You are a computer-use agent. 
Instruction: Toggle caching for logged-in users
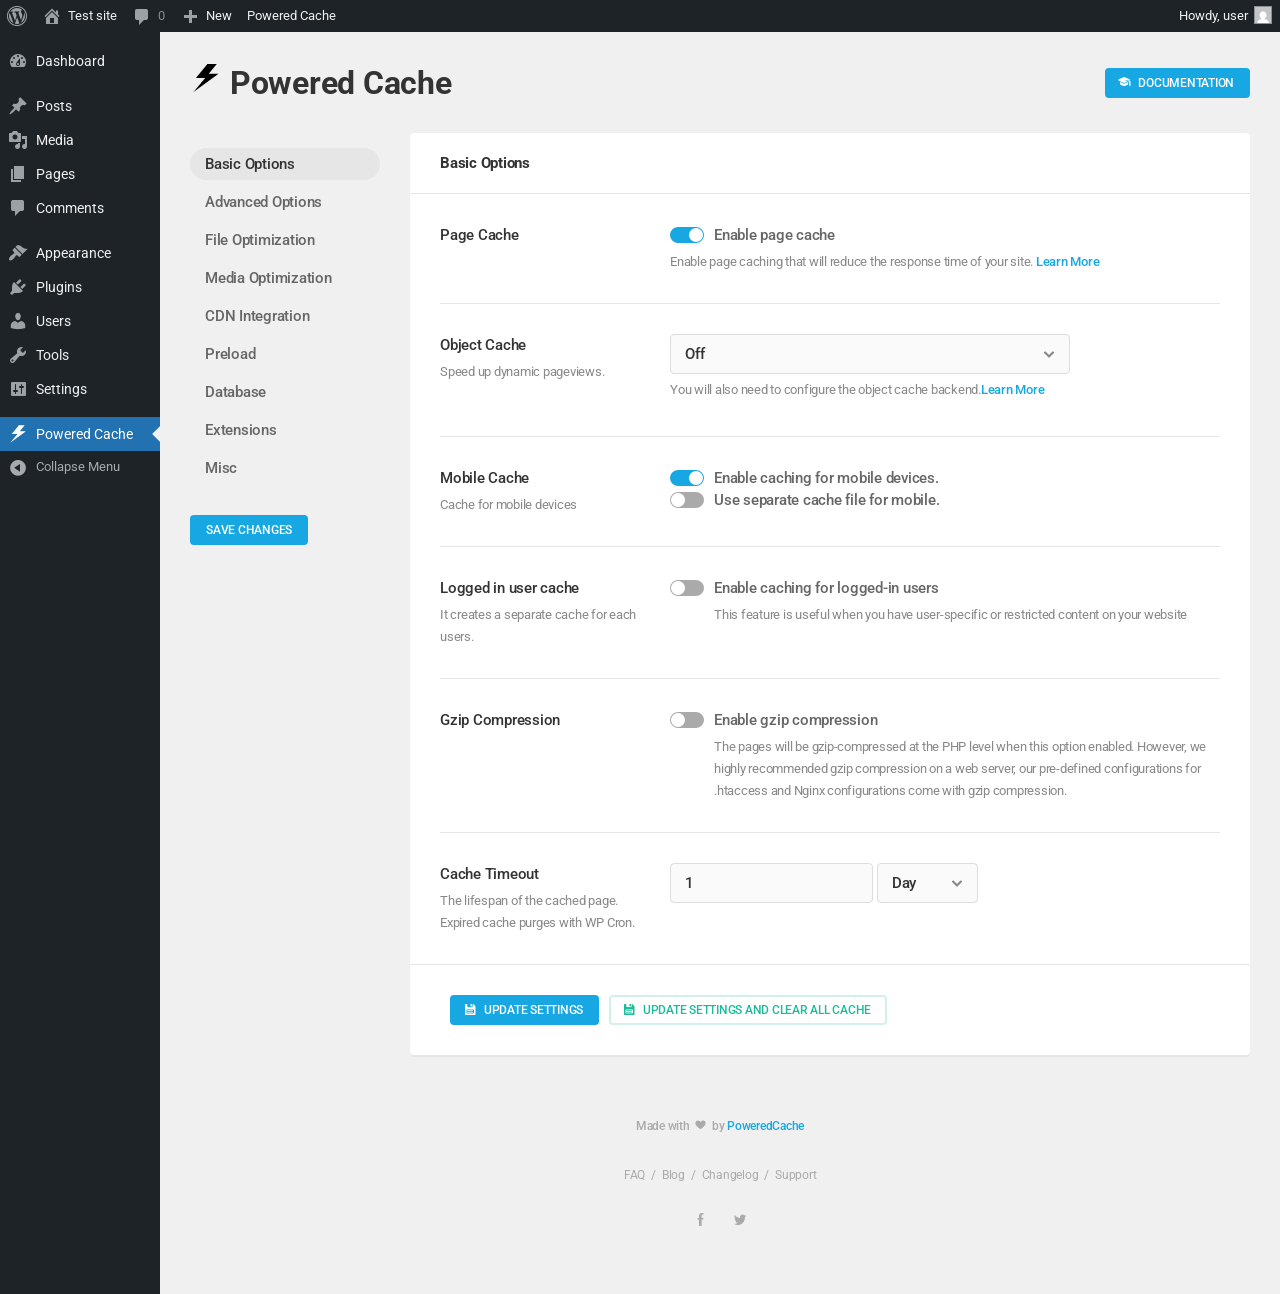point(687,588)
